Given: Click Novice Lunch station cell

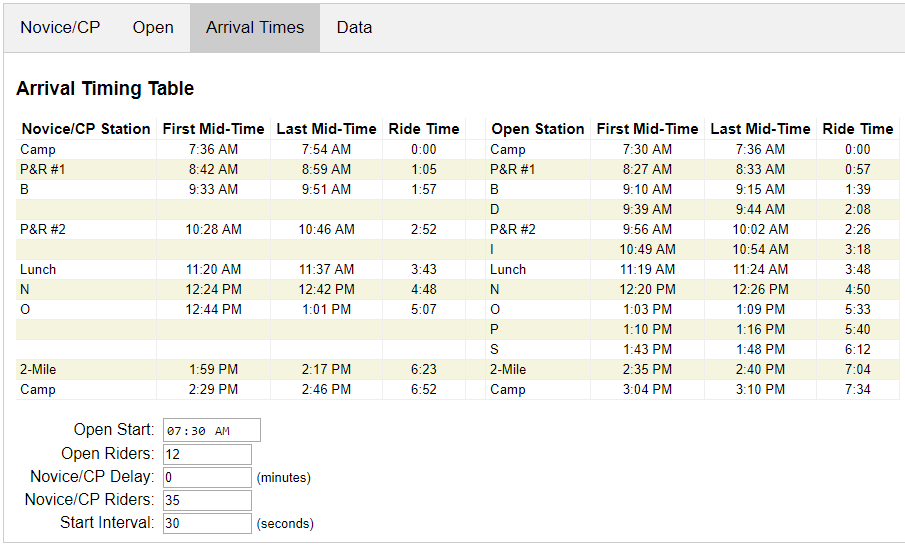Looking at the screenshot, I should pos(86,269).
